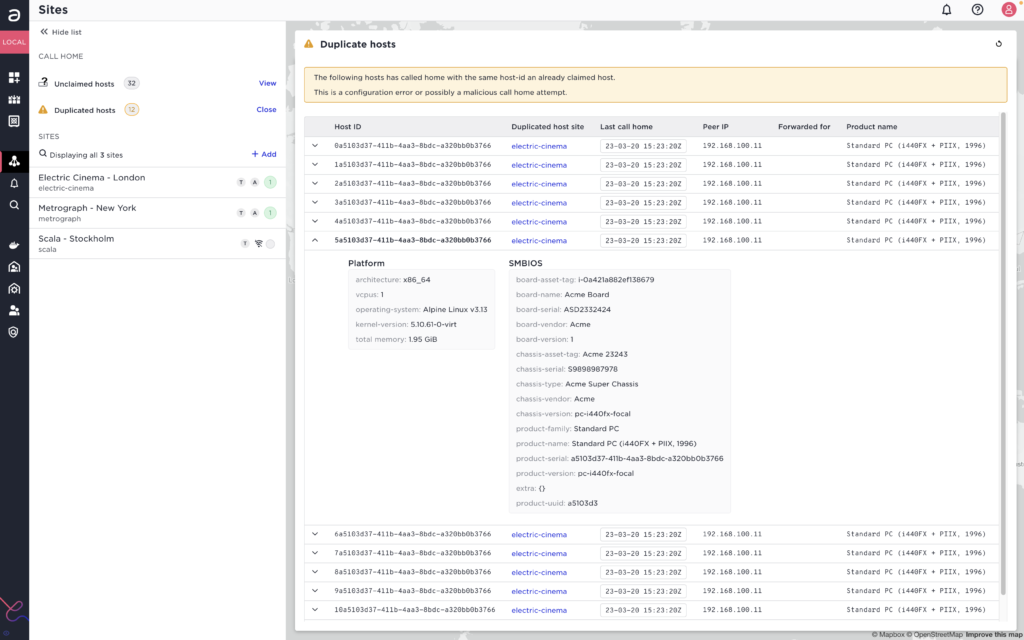Click + Add to add a new site
Image resolution: width=1024 pixels, height=640 pixels.
(263, 154)
